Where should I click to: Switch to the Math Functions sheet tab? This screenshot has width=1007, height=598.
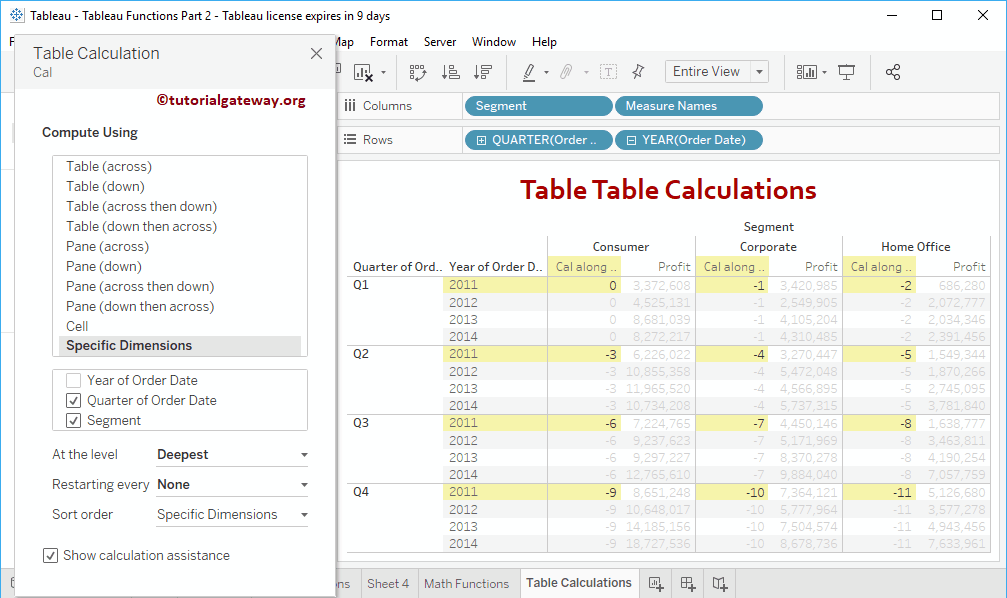tap(466, 583)
